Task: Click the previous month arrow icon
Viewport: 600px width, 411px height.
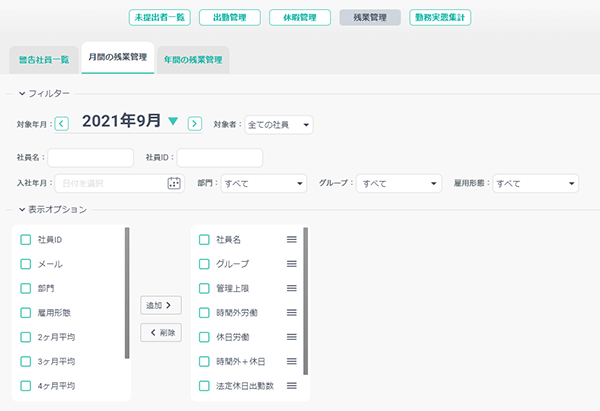Action: click(62, 124)
